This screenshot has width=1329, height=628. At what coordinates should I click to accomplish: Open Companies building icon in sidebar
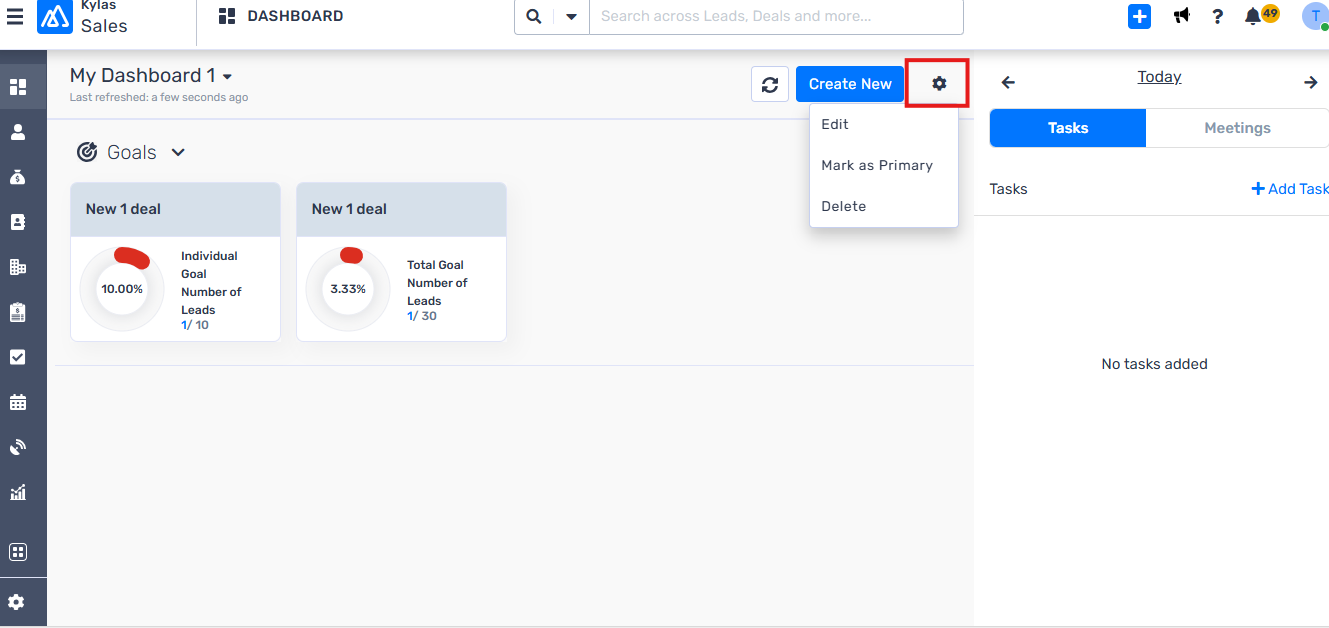(x=18, y=267)
